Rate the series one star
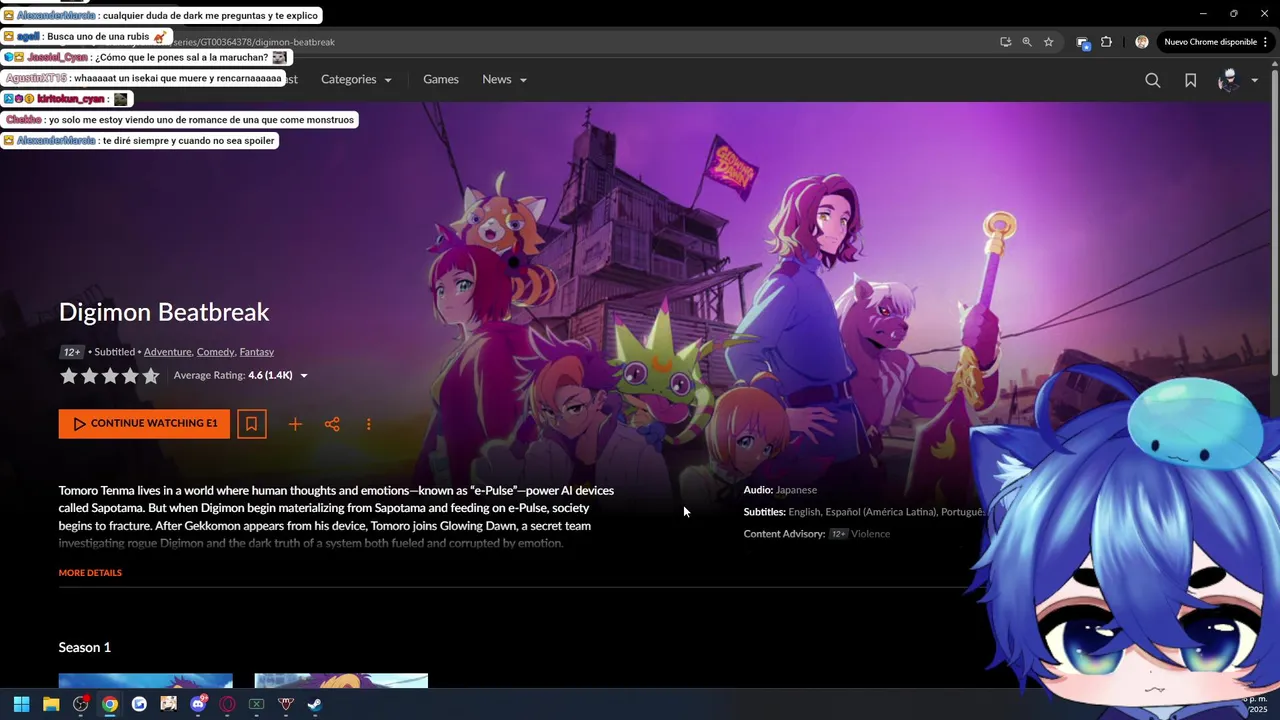 (x=69, y=376)
